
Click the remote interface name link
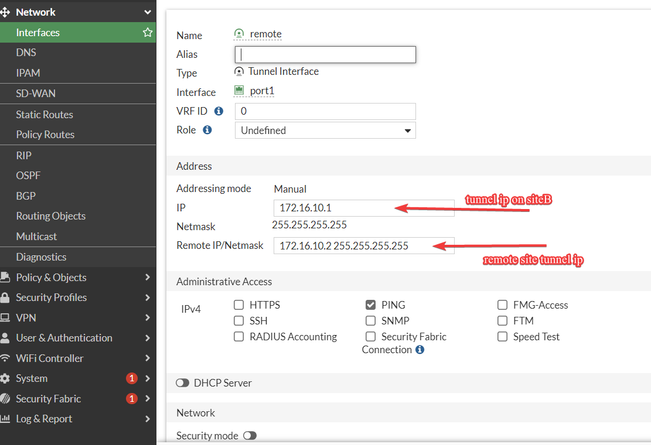[x=266, y=34]
